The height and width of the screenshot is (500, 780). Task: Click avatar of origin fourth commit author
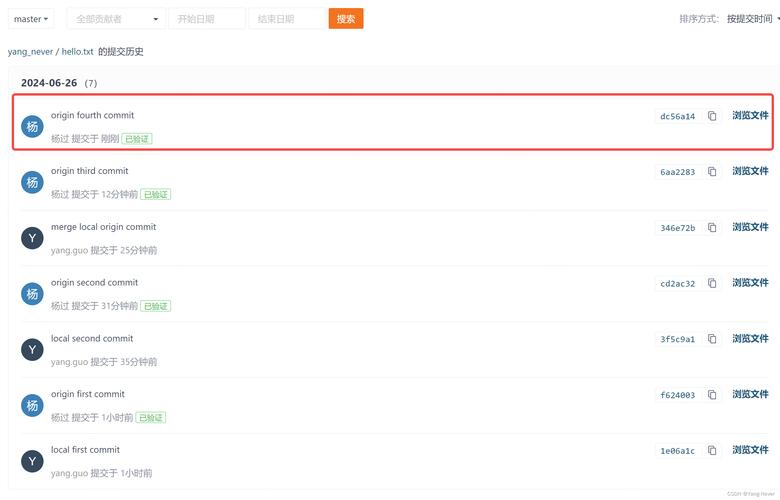[x=33, y=126]
